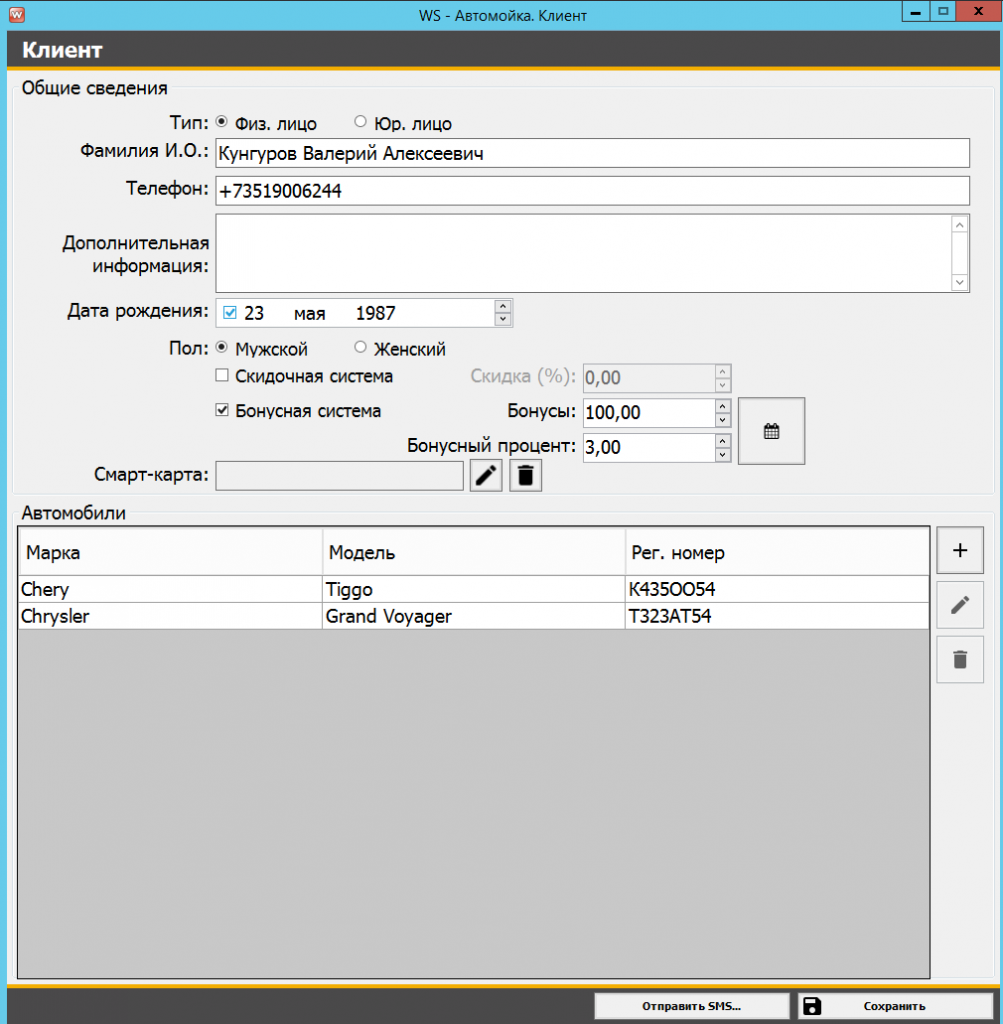1003x1024 pixels.
Task: Click the year 1987 in birth date
Action: pos(375,313)
